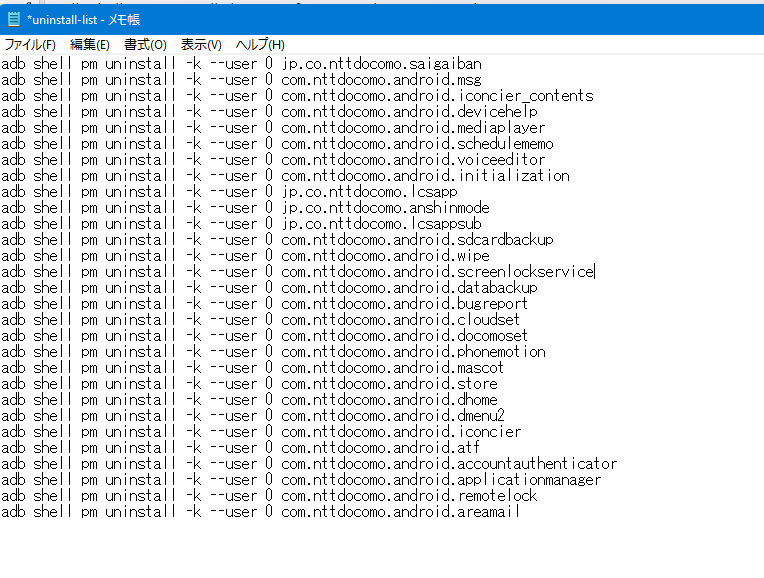This screenshot has width=764, height=578.
Task: Click the jp.co.nttdocomo.lcsappsub line
Action: (241, 224)
